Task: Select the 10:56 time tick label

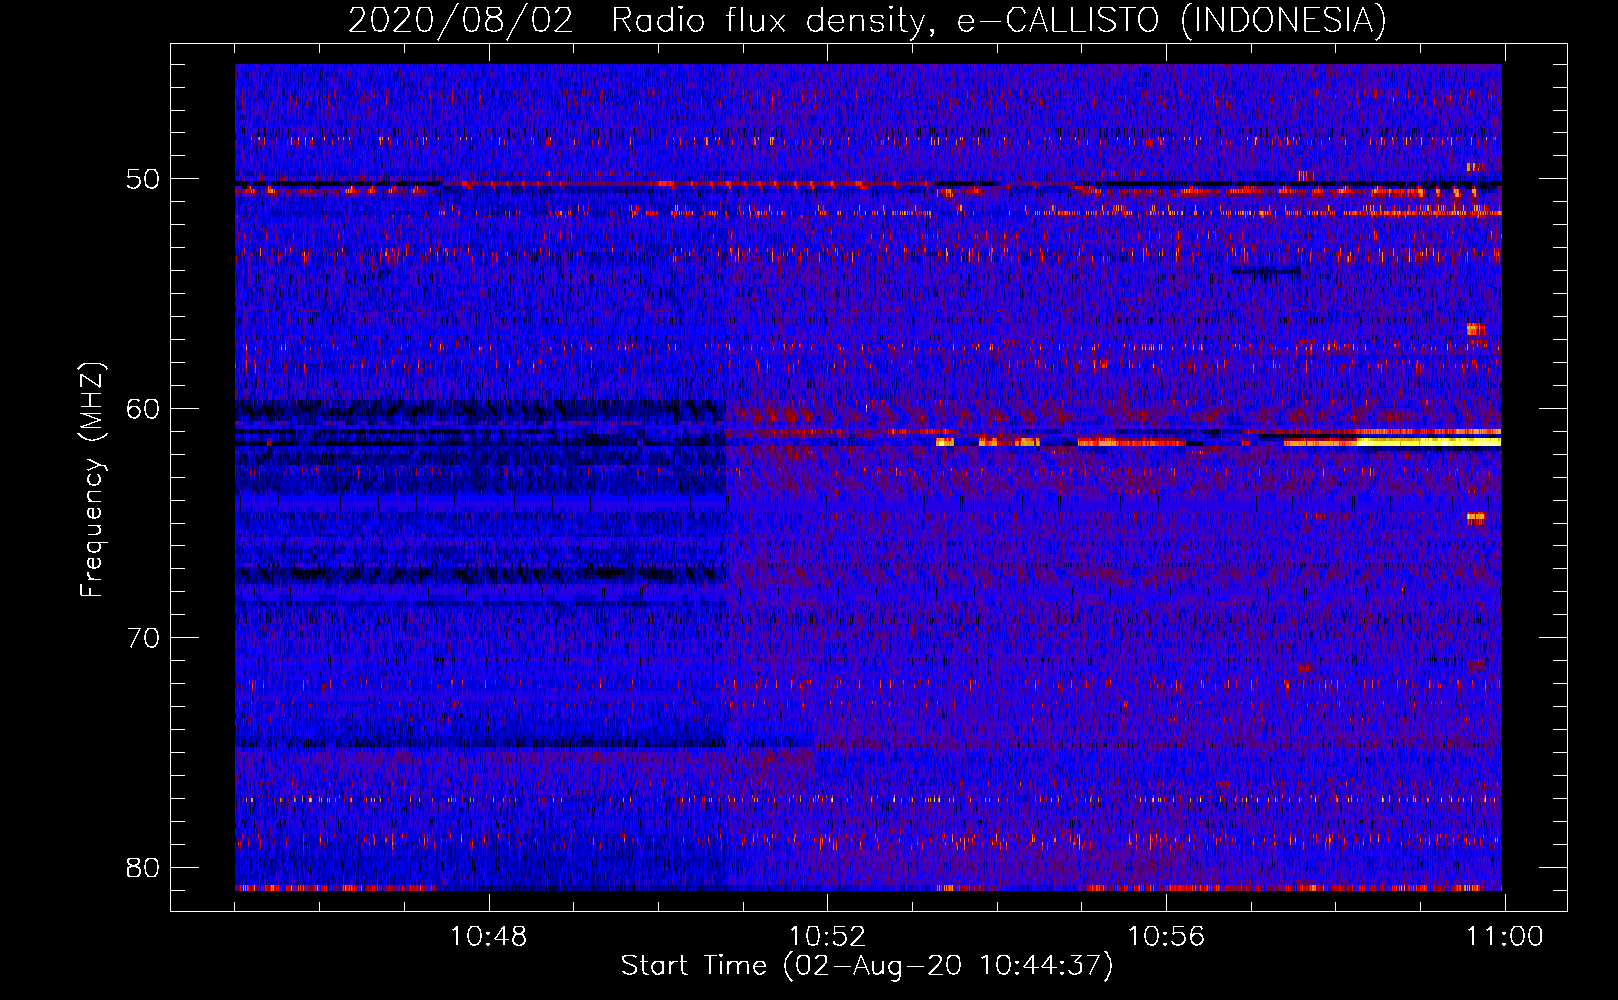Action: tap(1166, 937)
